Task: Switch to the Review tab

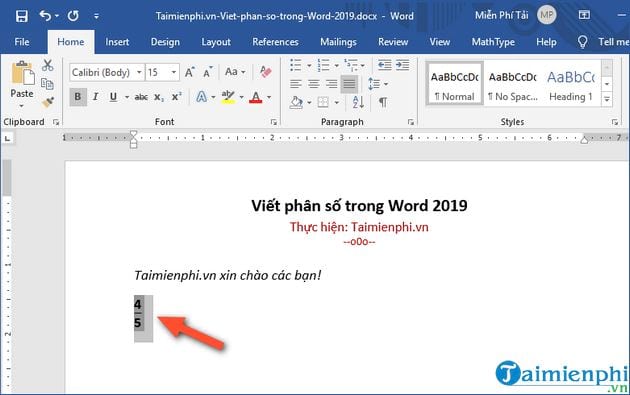Action: 393,42
